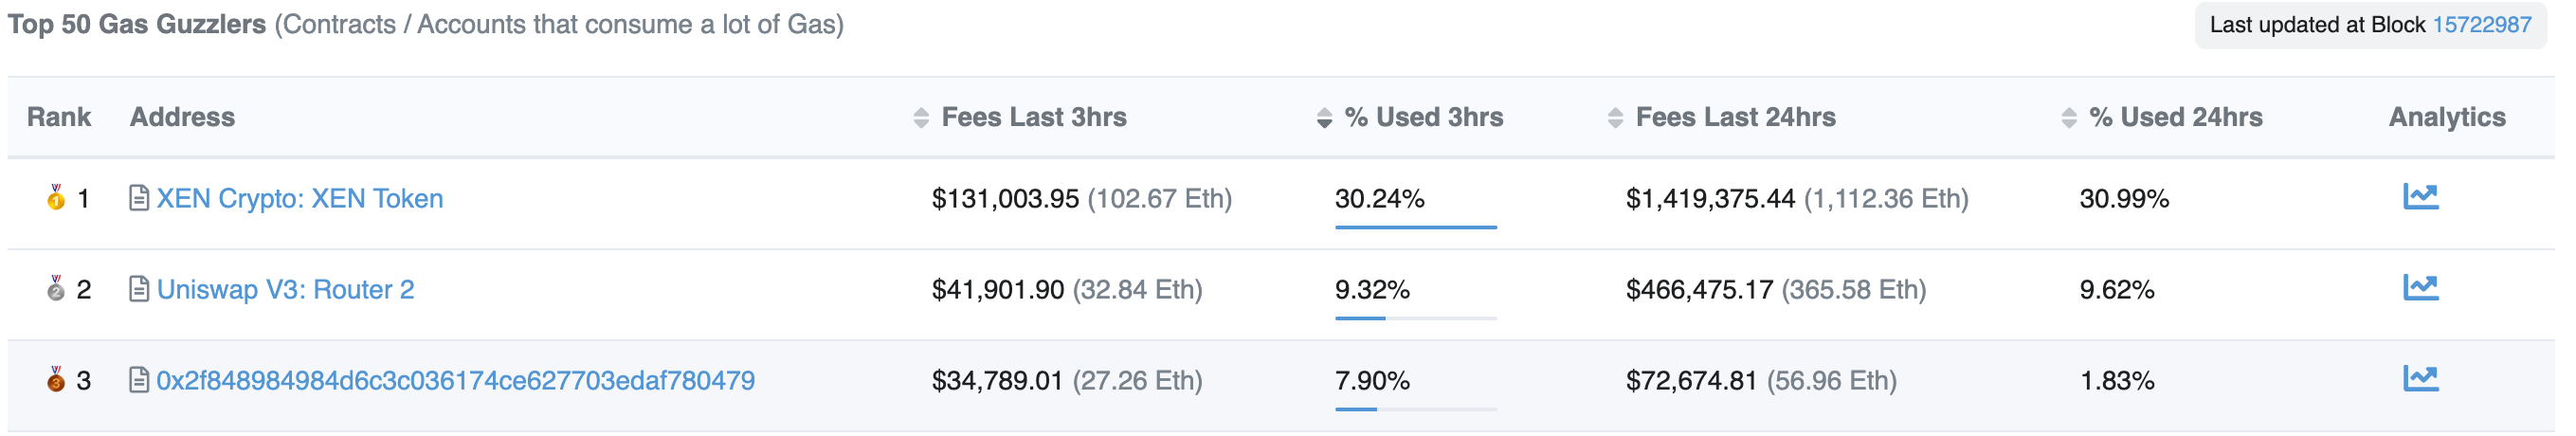Click the 9.32% usage progress bar
The width and height of the screenshot is (2576, 436).
click(1415, 318)
